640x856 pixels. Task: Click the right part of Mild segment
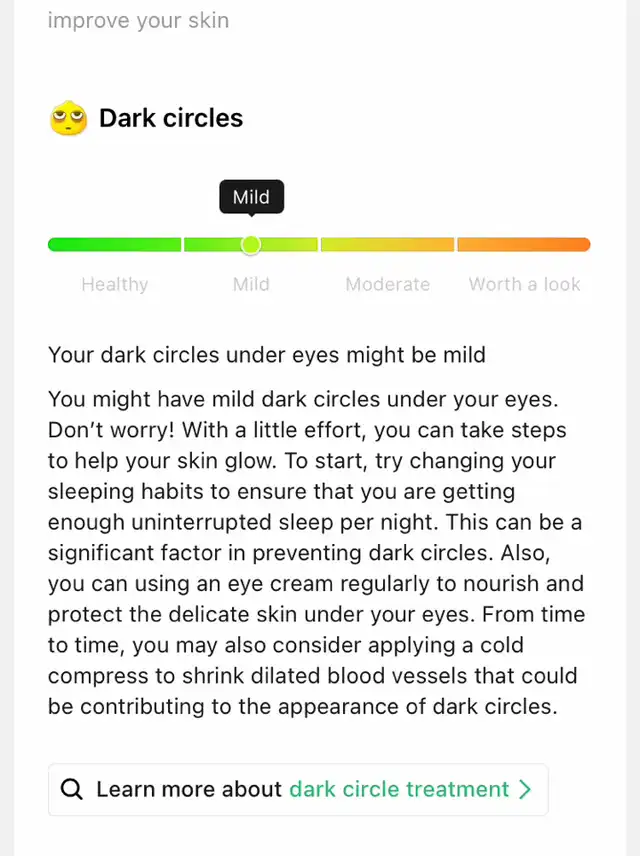point(289,245)
